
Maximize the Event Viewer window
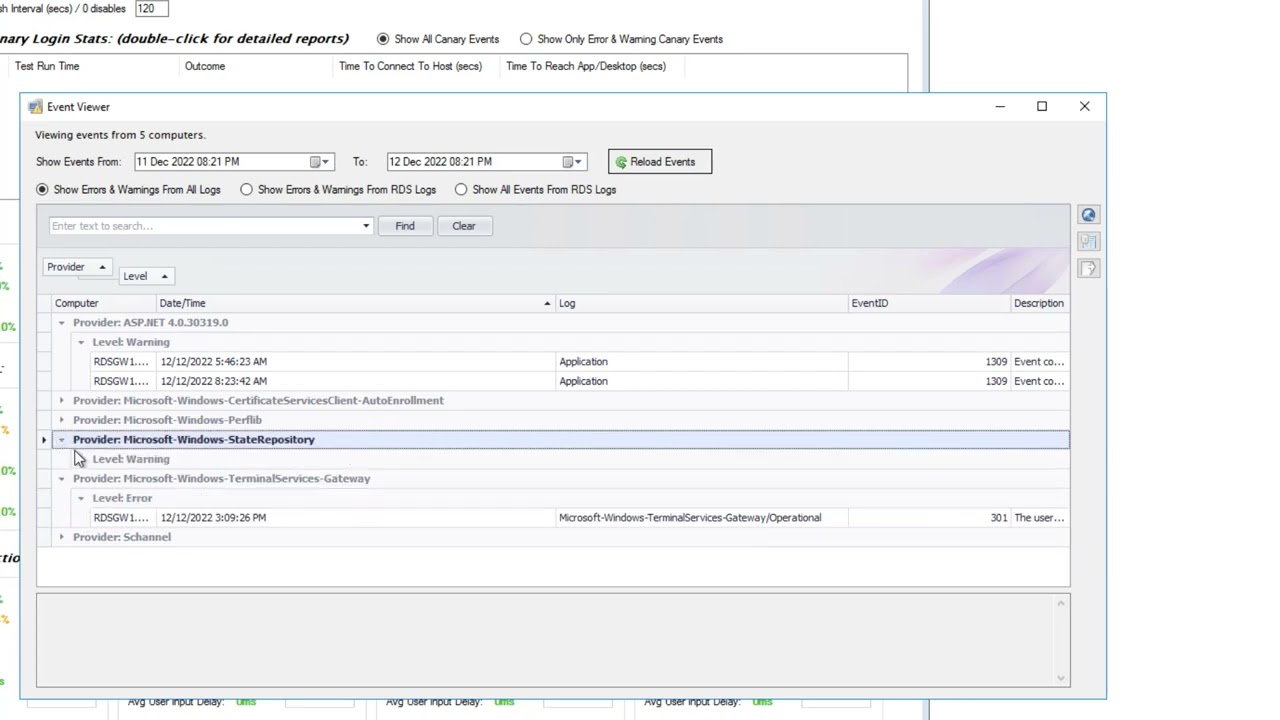pos(1042,106)
